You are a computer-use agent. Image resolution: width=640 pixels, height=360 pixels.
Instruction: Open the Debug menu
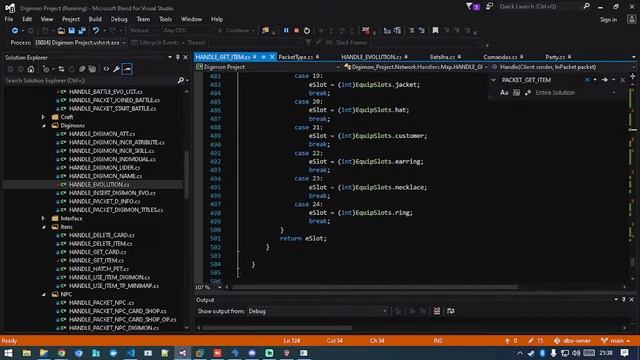point(119,19)
